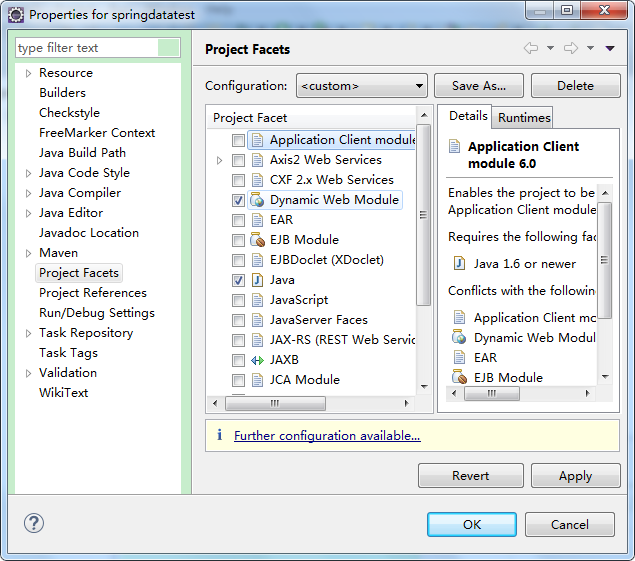Click the facet list vertical scrollbar thumb
Viewport: 635px width, 561px height.
424,215
